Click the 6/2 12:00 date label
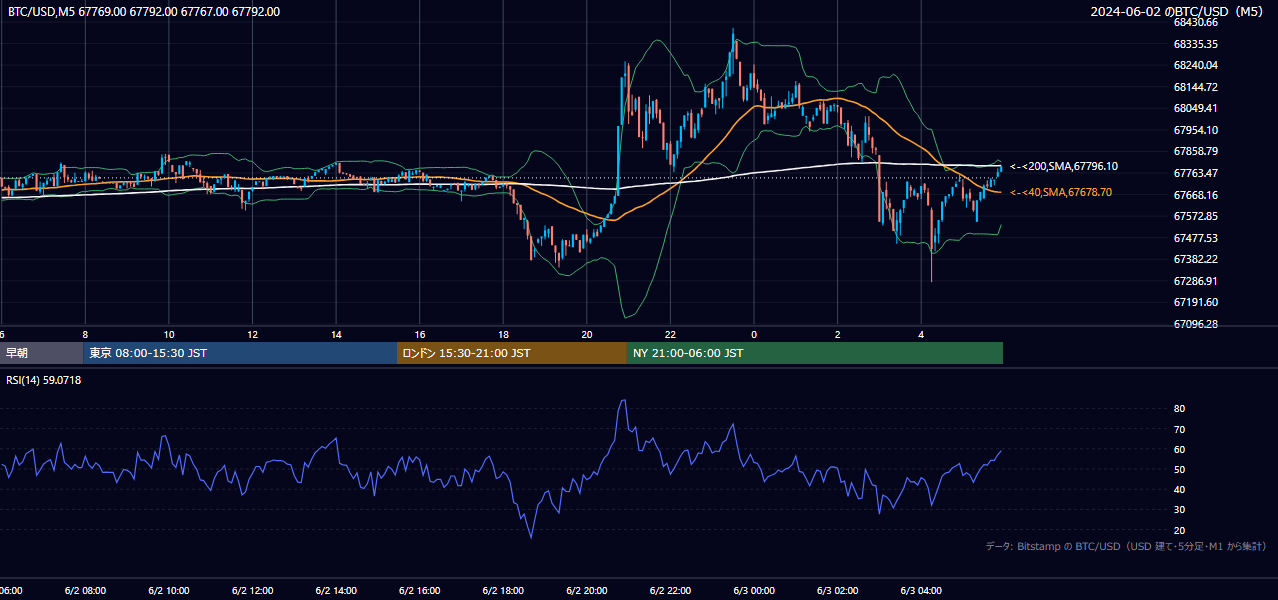This screenshot has height=600, width=1278. point(251,590)
